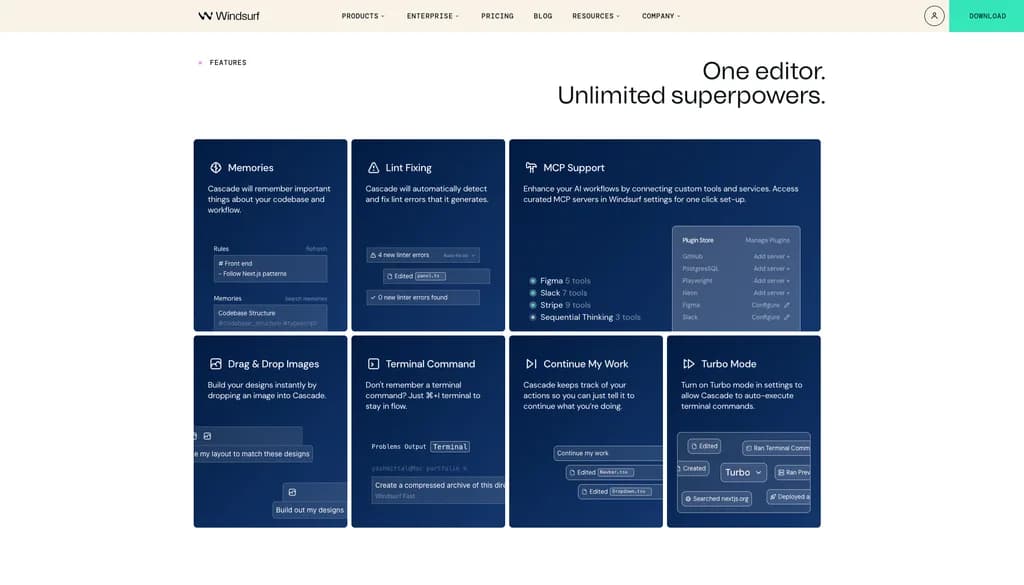1024x585 pixels.
Task: Click Refresh next to Rules
Action: [x=316, y=249]
